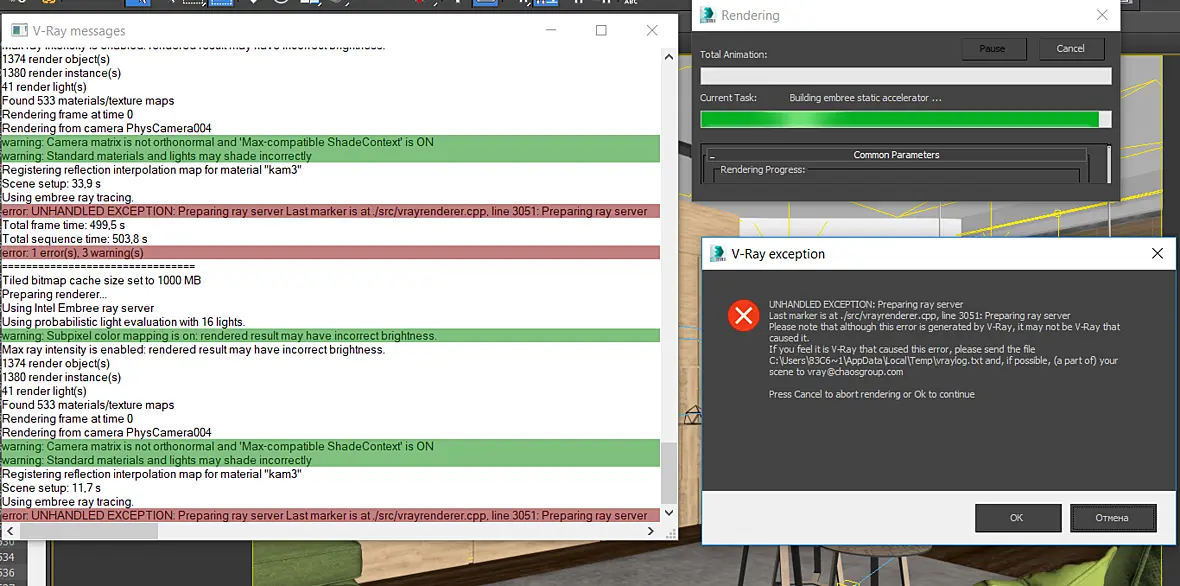1180x586 pixels.
Task: Click the V-Ray messages window title icon
Action: (19, 31)
